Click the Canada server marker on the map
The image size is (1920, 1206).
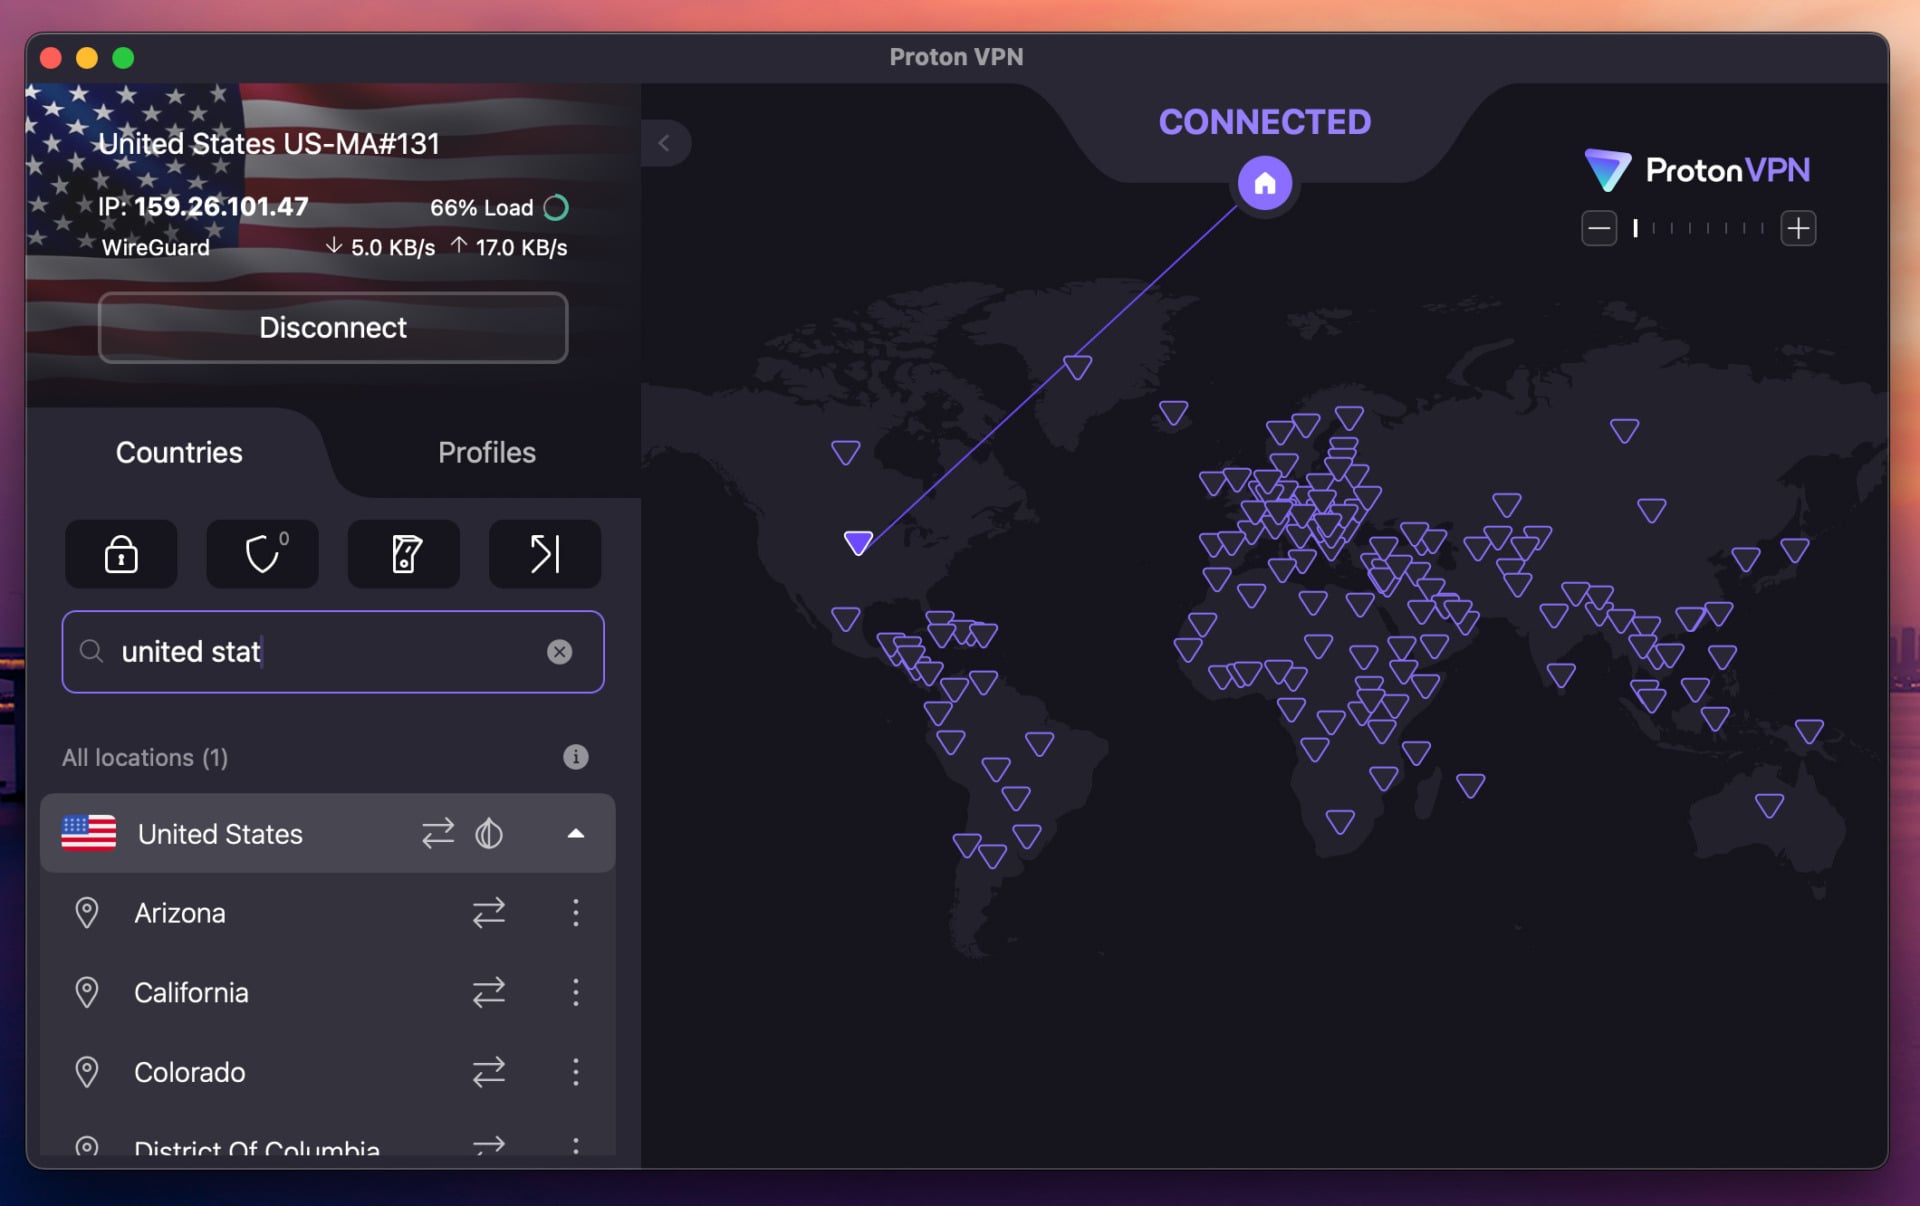tap(846, 452)
